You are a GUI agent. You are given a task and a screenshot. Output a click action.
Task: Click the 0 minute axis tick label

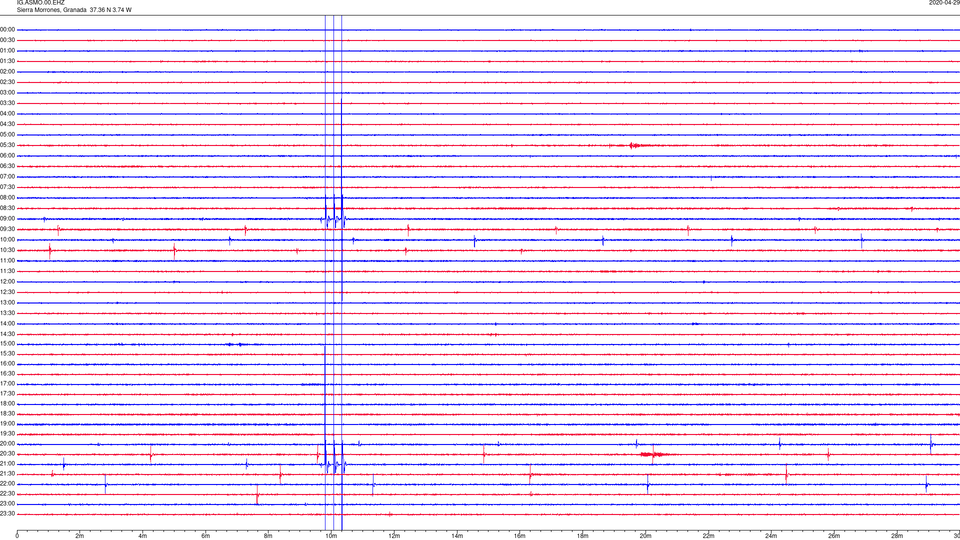pyautogui.click(x=17, y=536)
